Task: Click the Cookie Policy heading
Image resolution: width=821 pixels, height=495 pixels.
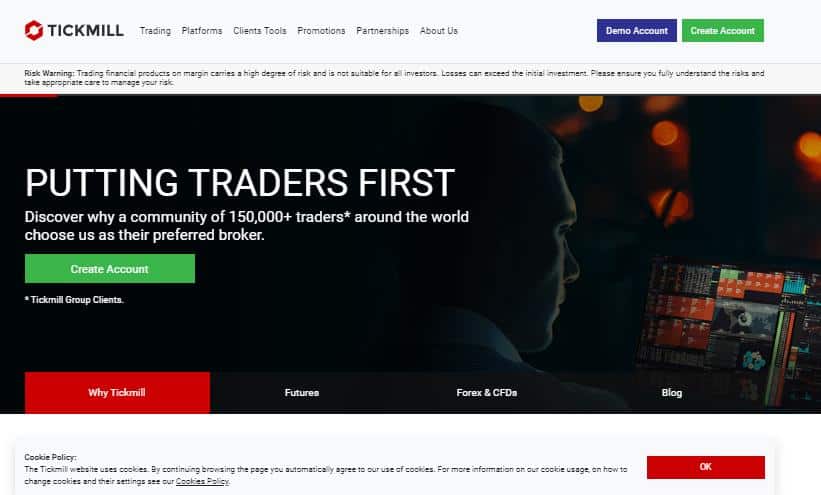Action: 50,457
